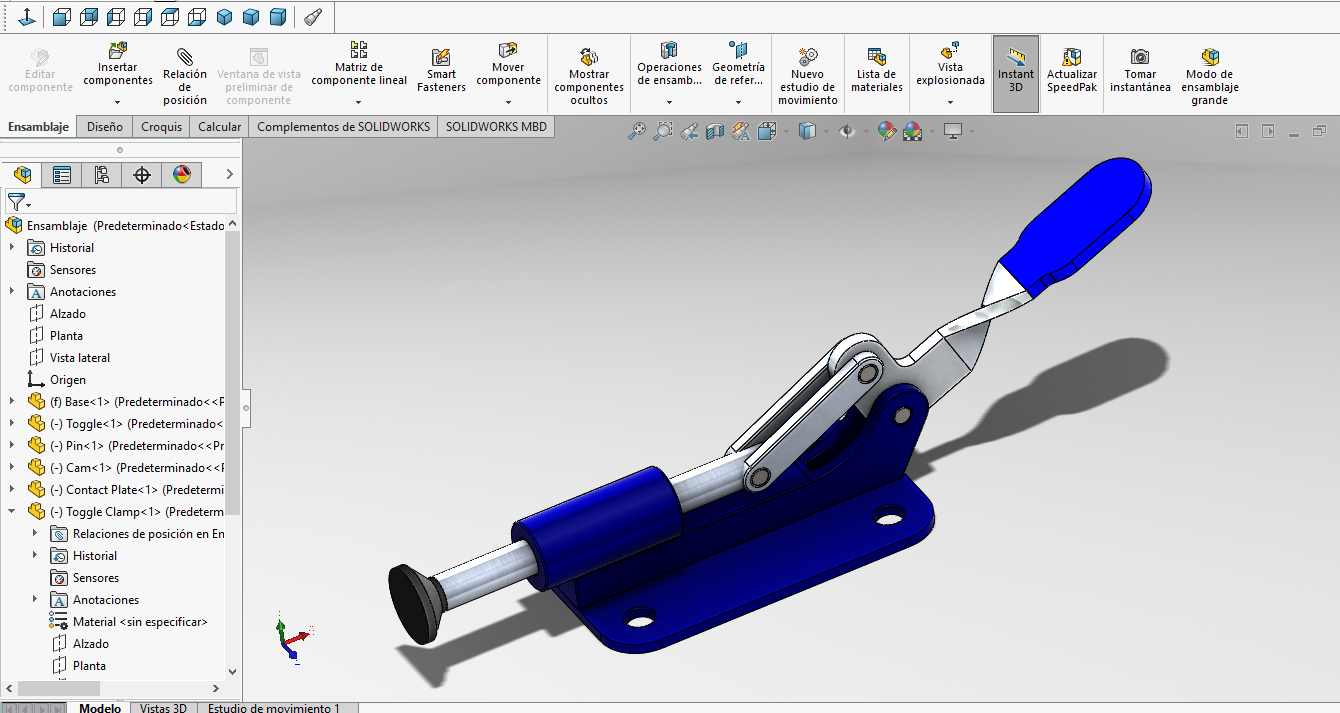Switch to the Croquis tab
1340x713 pixels.
pyautogui.click(x=161, y=126)
